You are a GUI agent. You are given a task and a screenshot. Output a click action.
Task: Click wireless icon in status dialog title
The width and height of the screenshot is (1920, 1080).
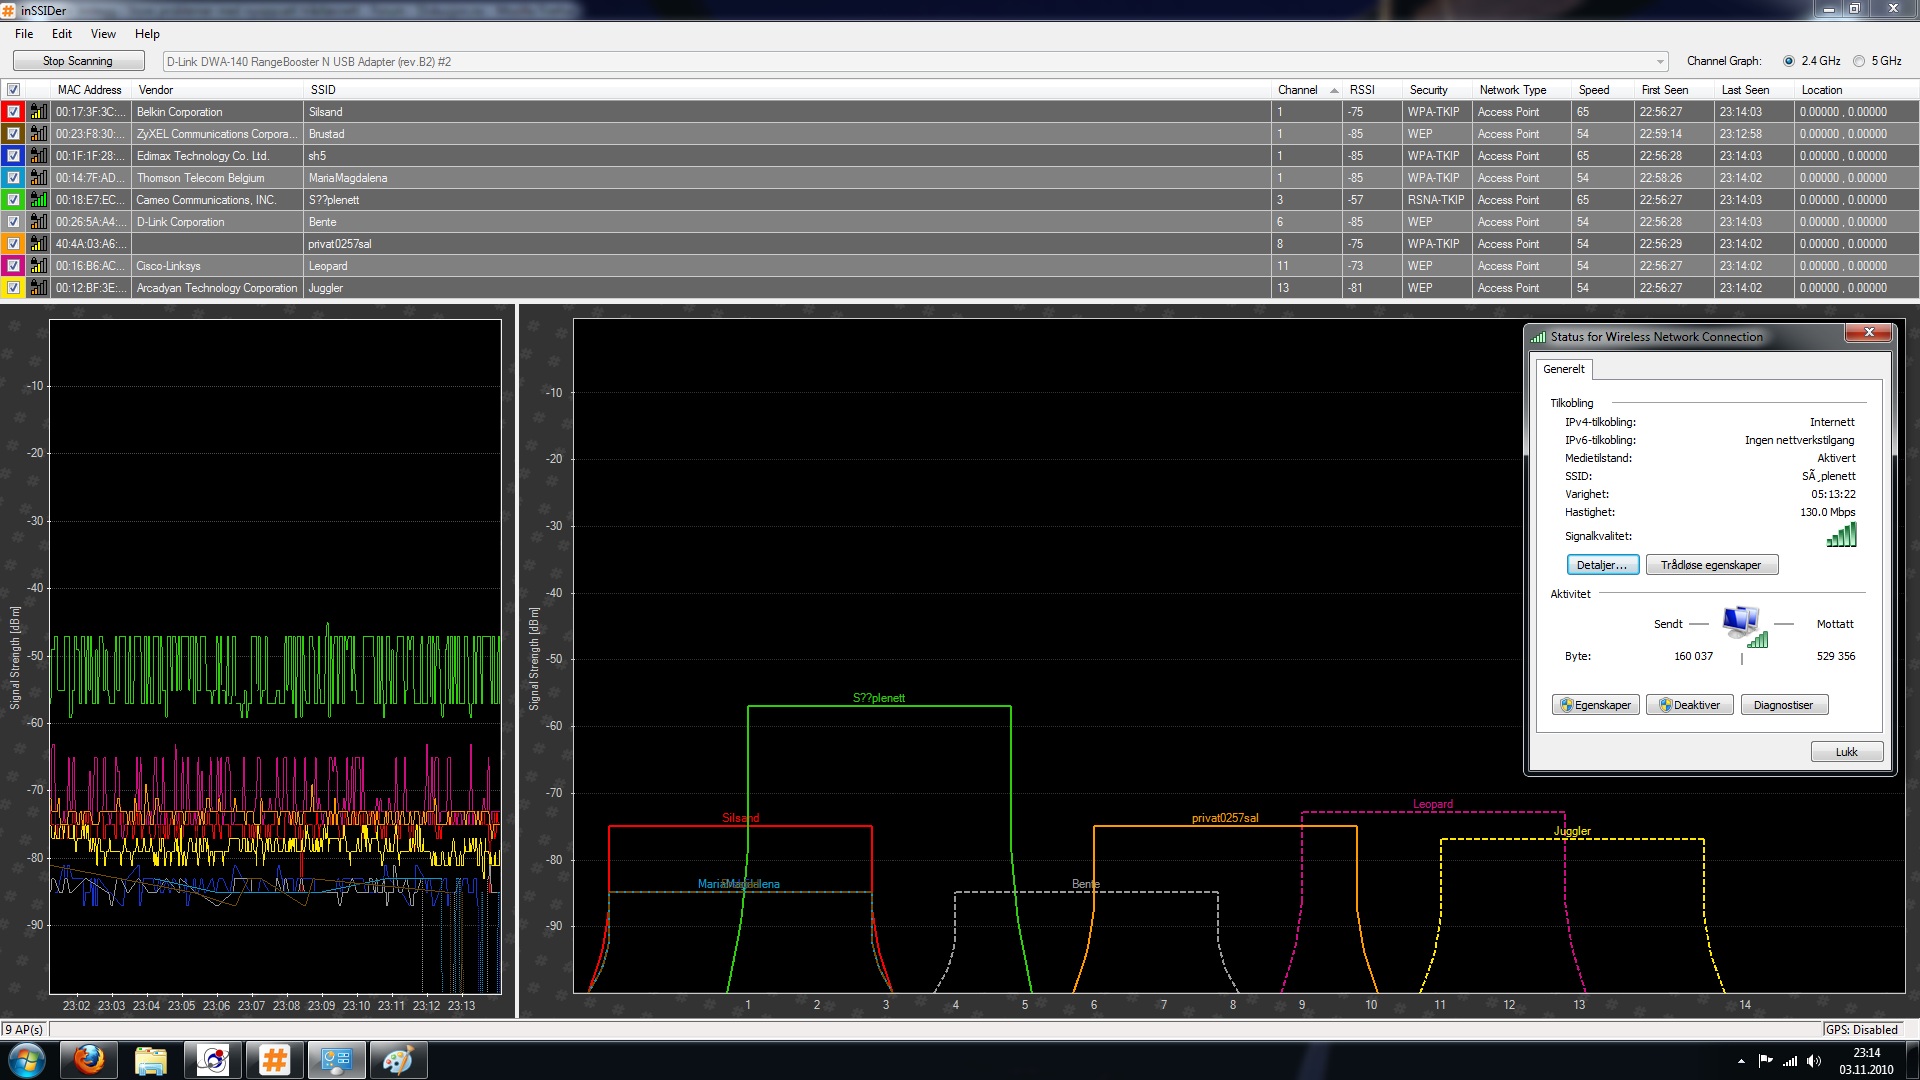pyautogui.click(x=1538, y=337)
